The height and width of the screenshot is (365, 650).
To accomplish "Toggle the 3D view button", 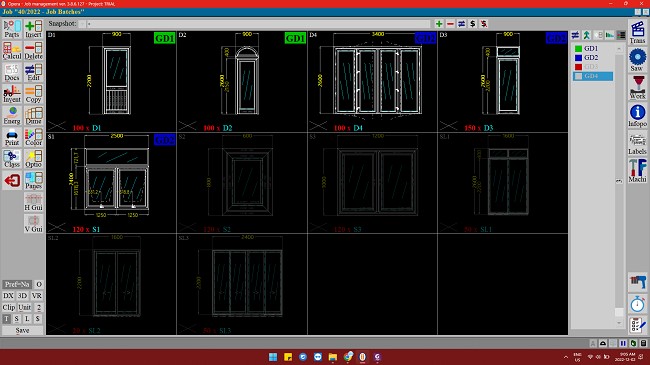I will (22, 296).
